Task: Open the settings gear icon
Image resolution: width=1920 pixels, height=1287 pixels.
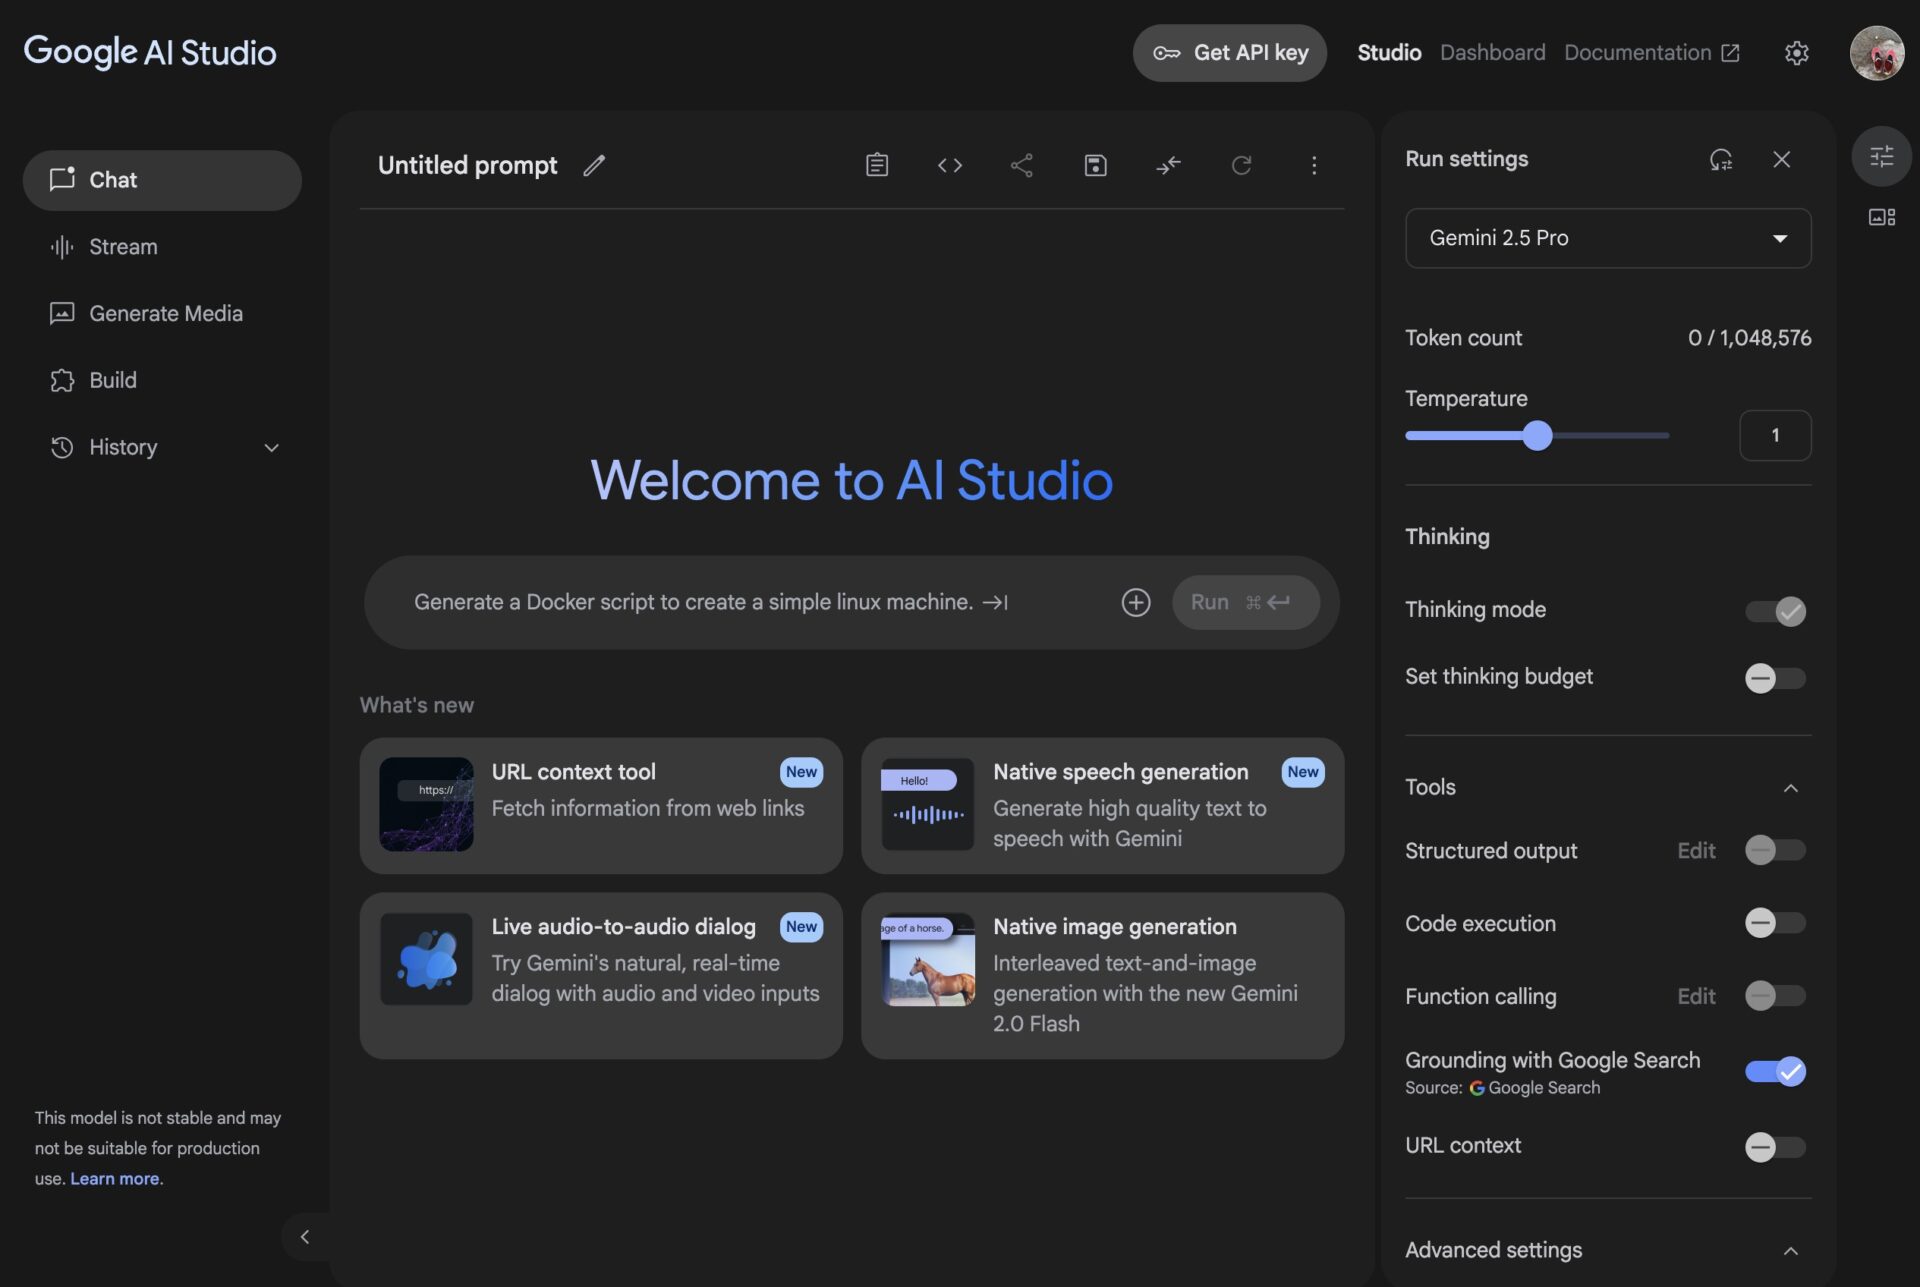Action: tap(1797, 53)
